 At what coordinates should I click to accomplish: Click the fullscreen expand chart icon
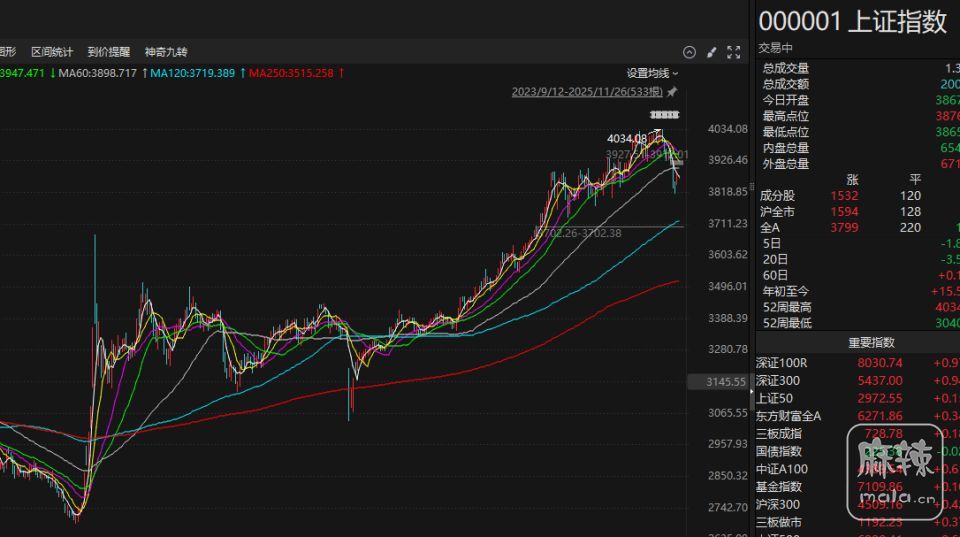[734, 52]
